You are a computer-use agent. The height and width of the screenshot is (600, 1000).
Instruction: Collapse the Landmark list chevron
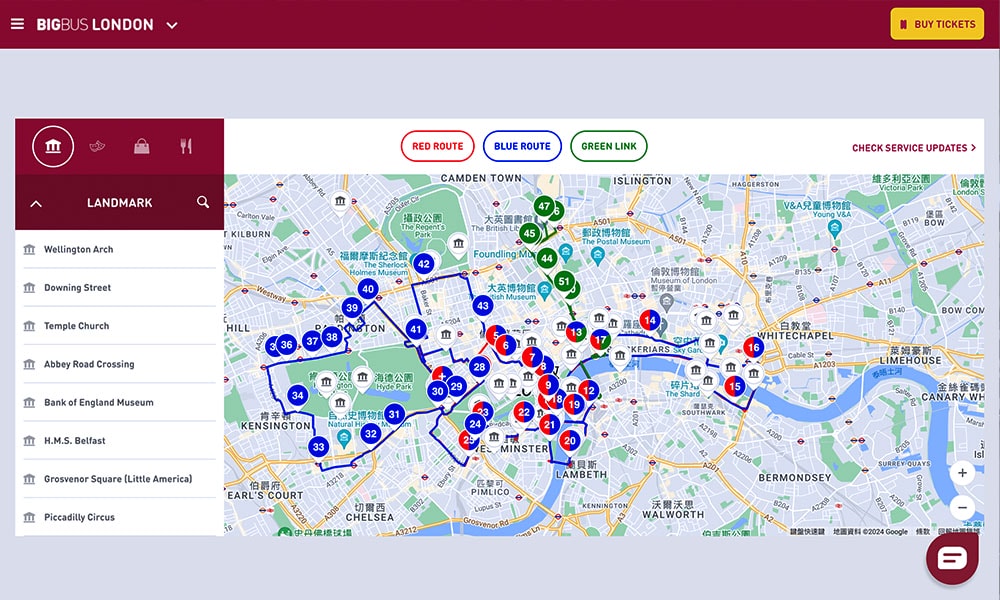coord(36,203)
